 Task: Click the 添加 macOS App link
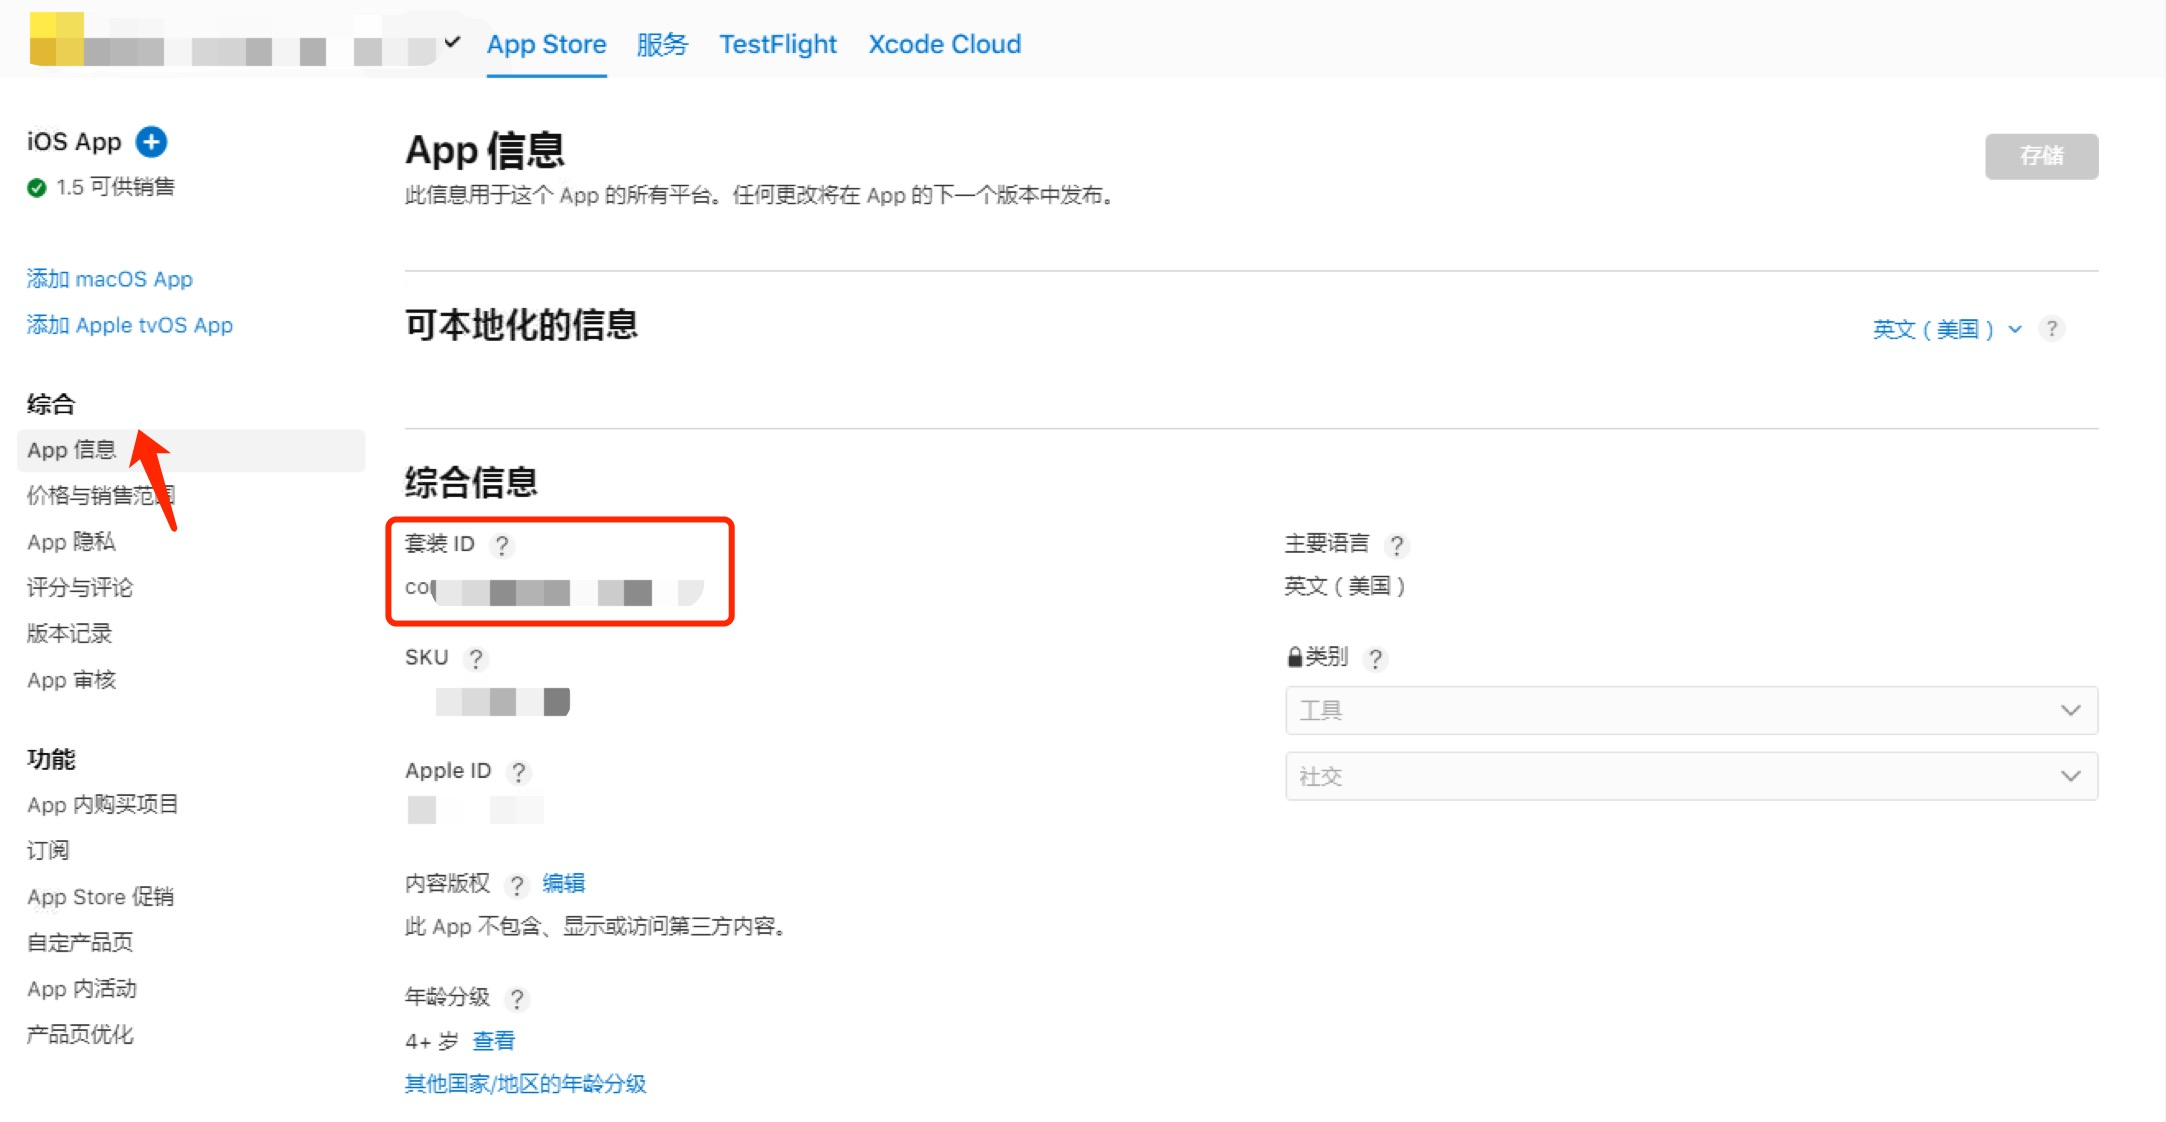pyautogui.click(x=110, y=278)
